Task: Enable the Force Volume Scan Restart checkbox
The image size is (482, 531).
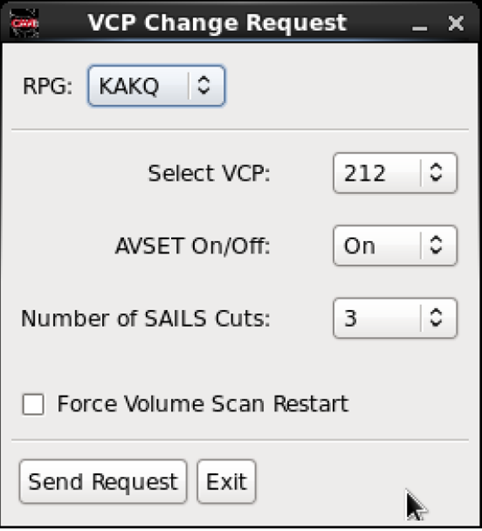Action: [x=33, y=404]
